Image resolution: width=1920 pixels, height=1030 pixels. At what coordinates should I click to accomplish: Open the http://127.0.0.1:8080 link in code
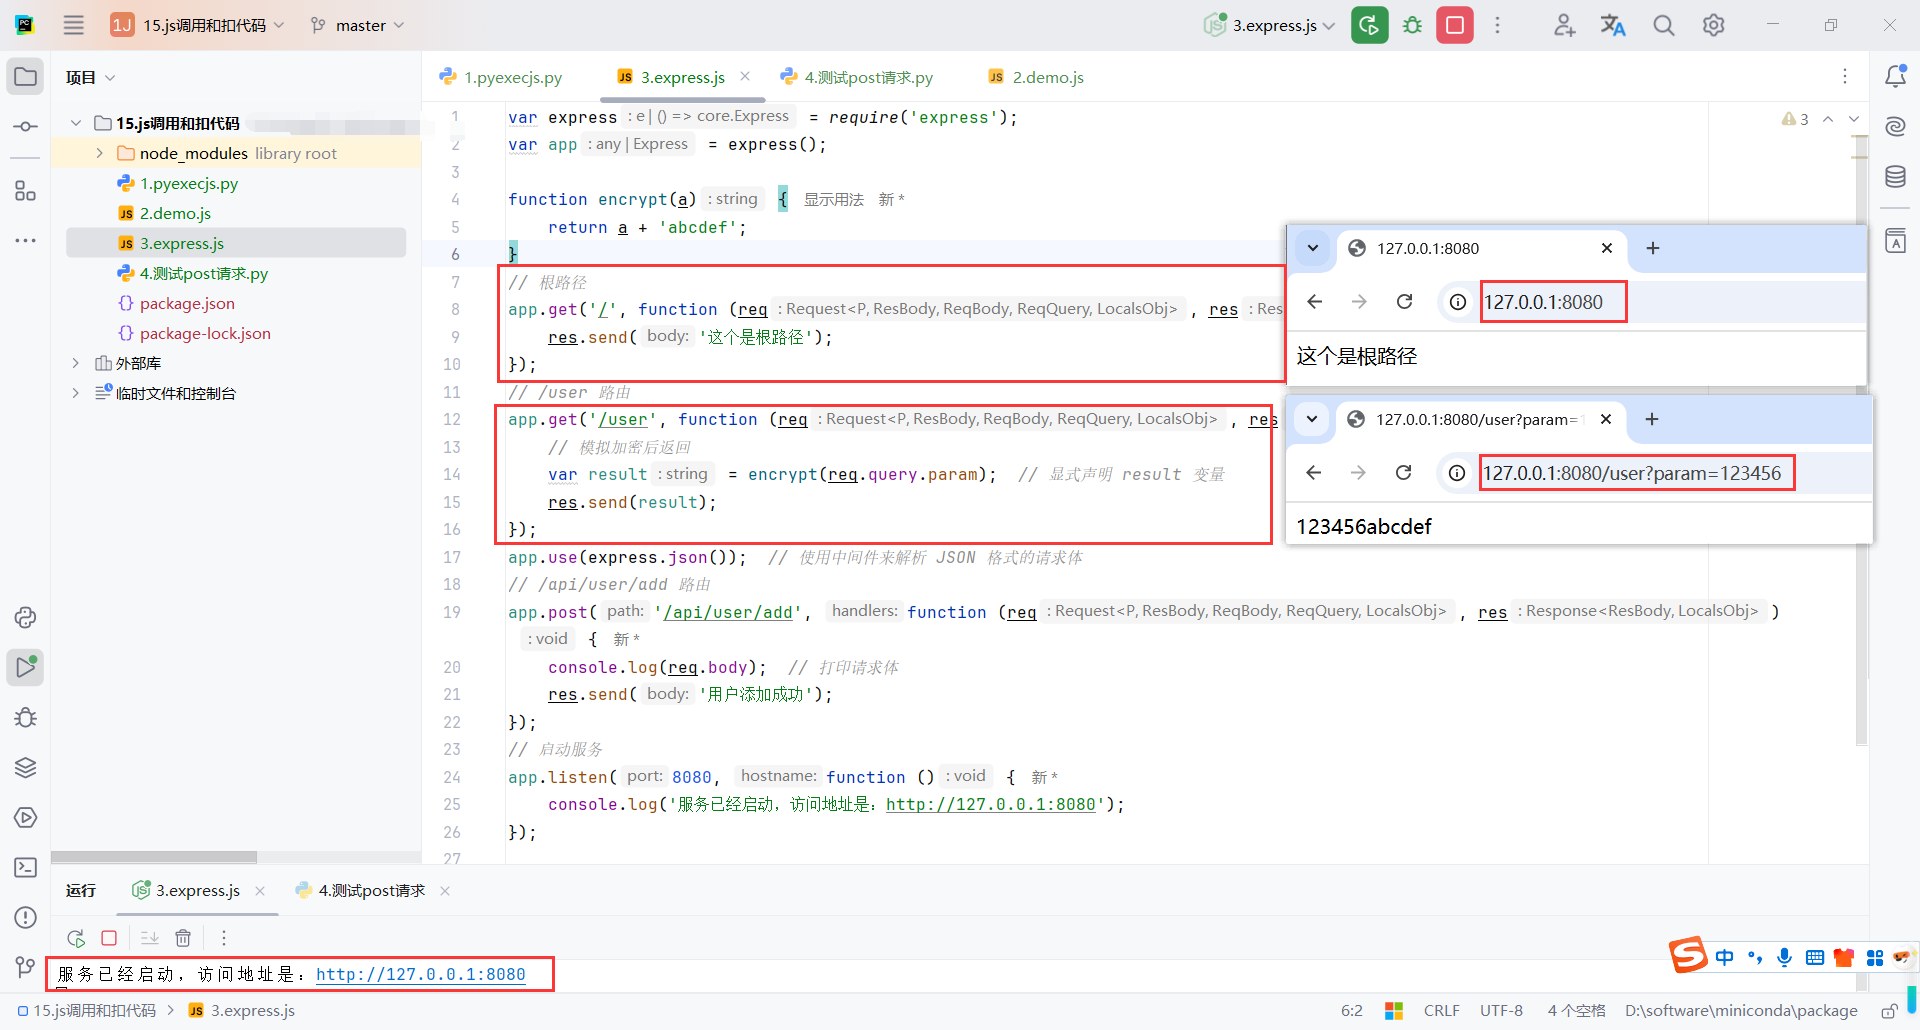(991, 805)
